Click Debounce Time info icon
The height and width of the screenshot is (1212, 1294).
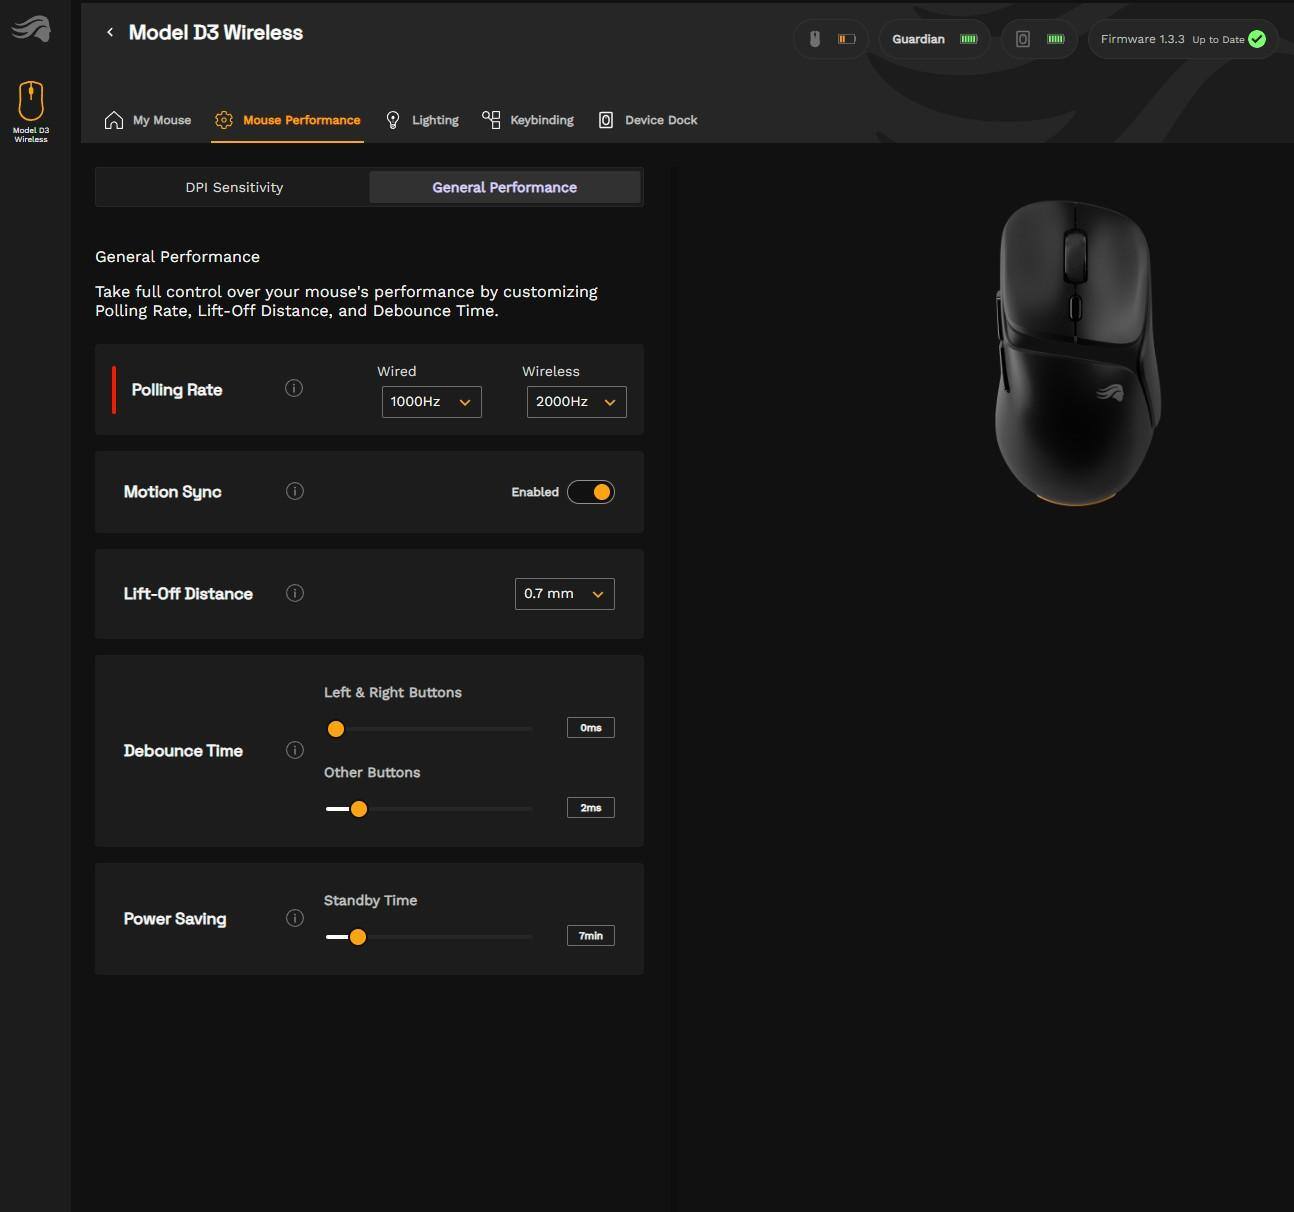(x=294, y=750)
